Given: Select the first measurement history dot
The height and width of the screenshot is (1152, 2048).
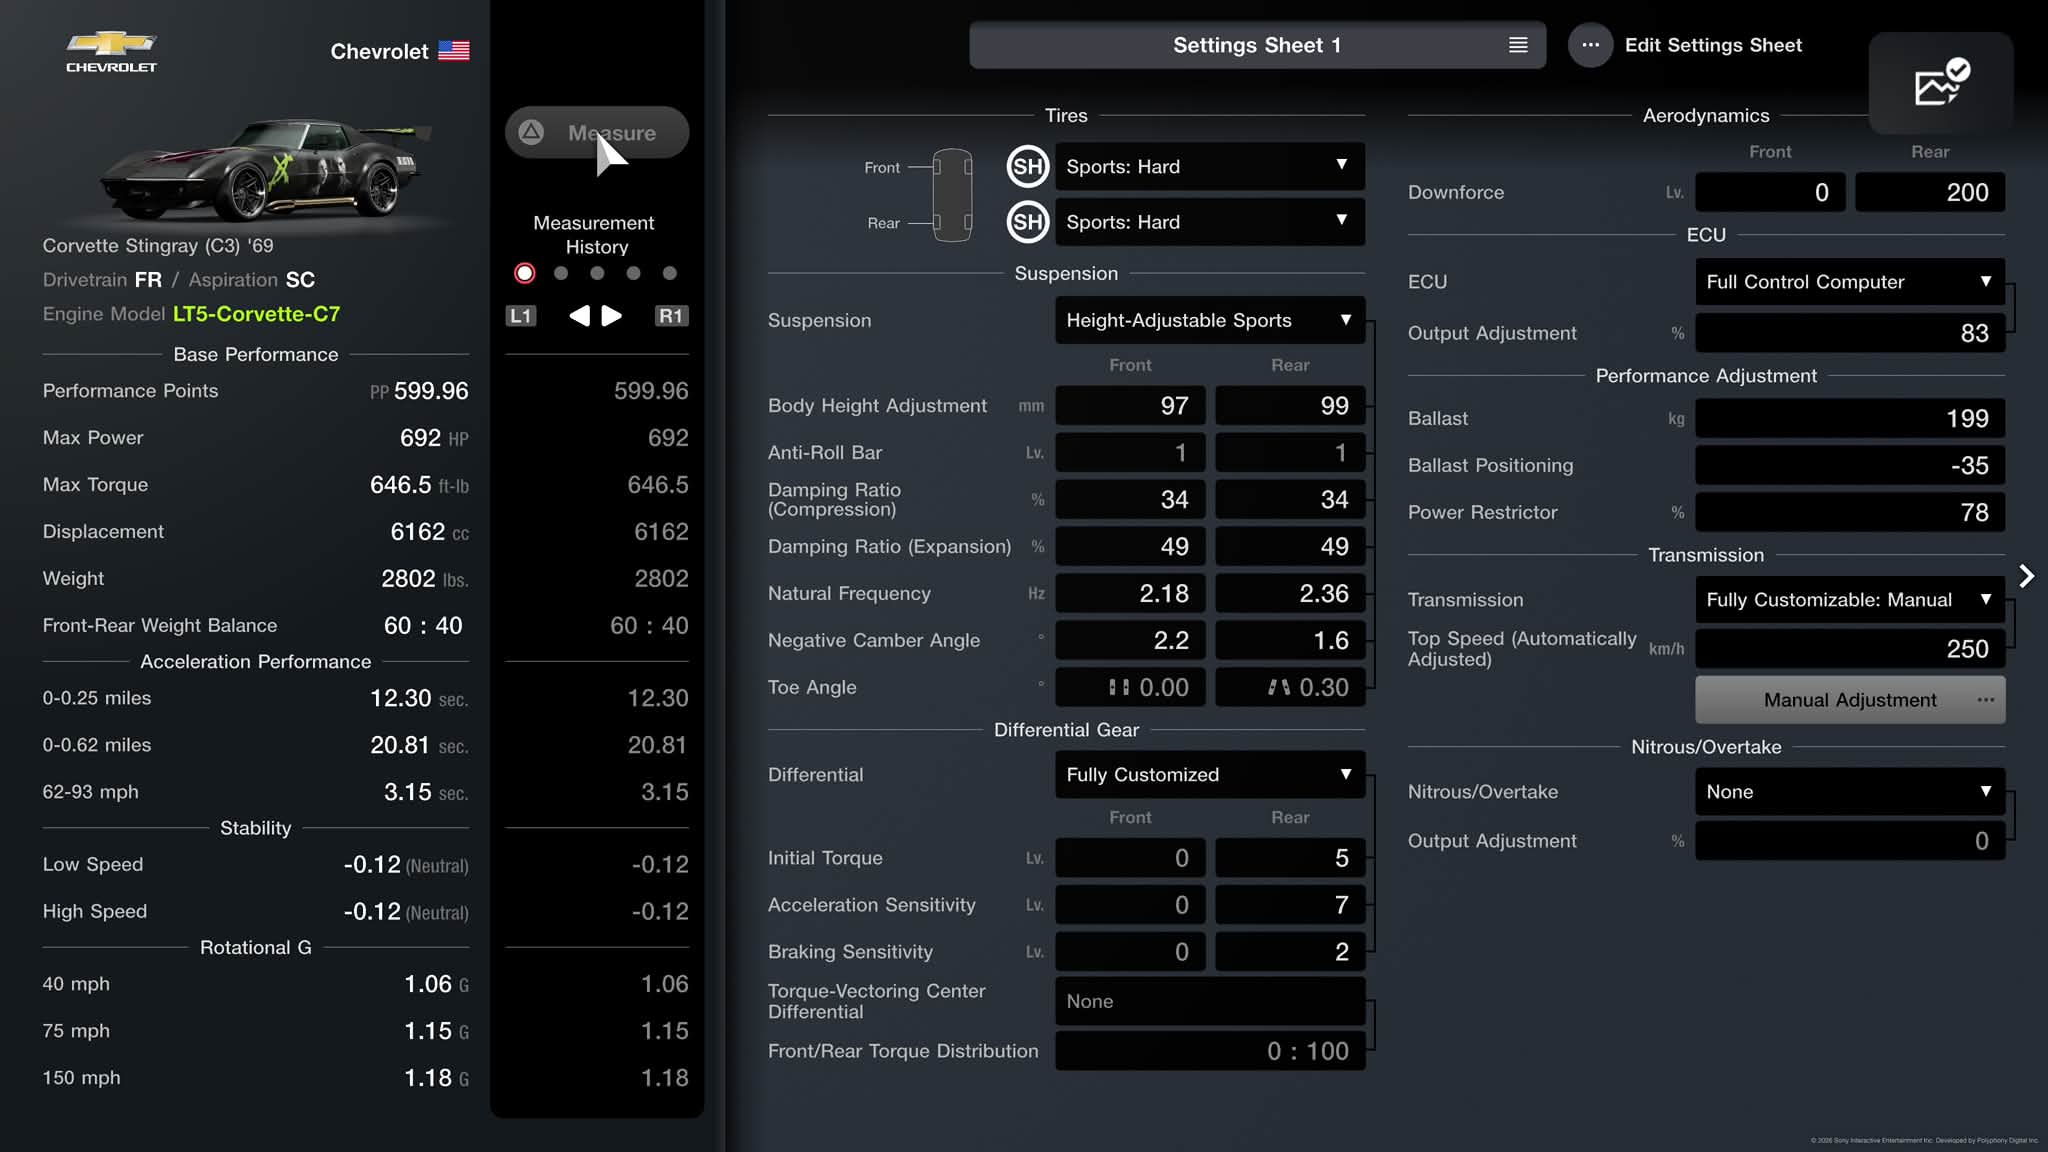Looking at the screenshot, I should point(525,273).
